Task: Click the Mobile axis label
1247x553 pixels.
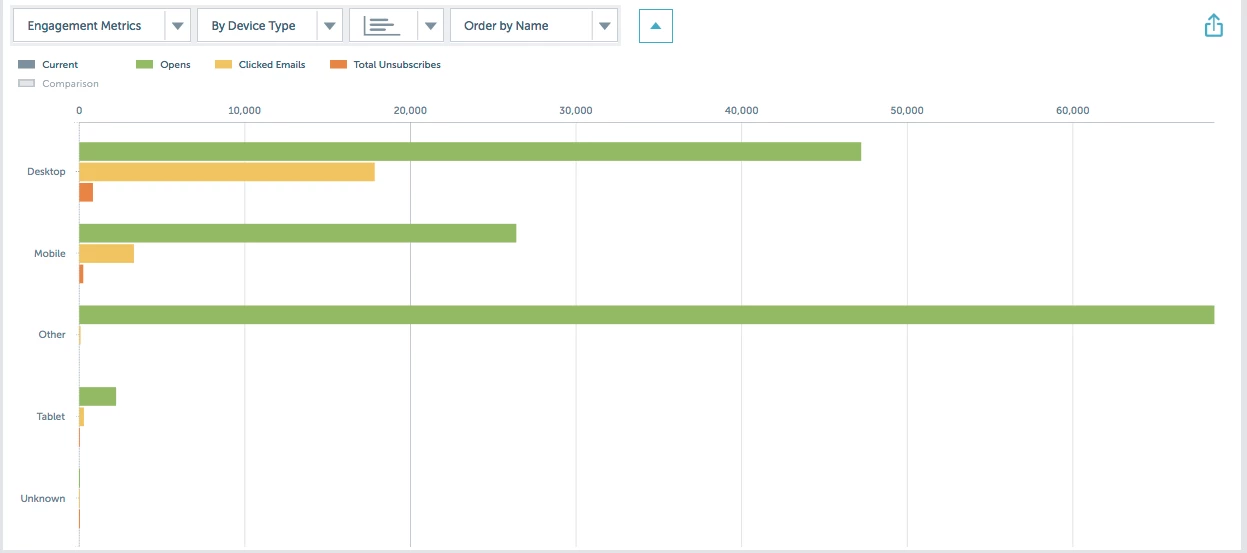Action: (x=50, y=254)
